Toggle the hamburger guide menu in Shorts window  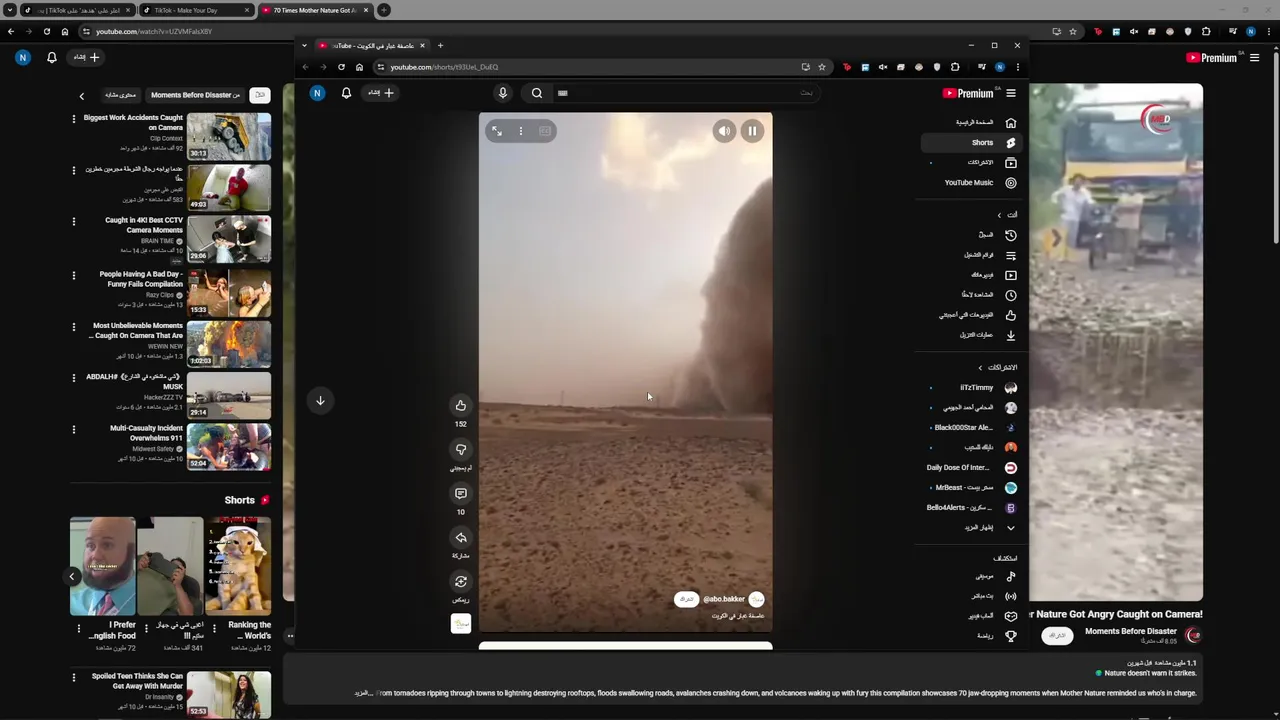[x=1011, y=93]
